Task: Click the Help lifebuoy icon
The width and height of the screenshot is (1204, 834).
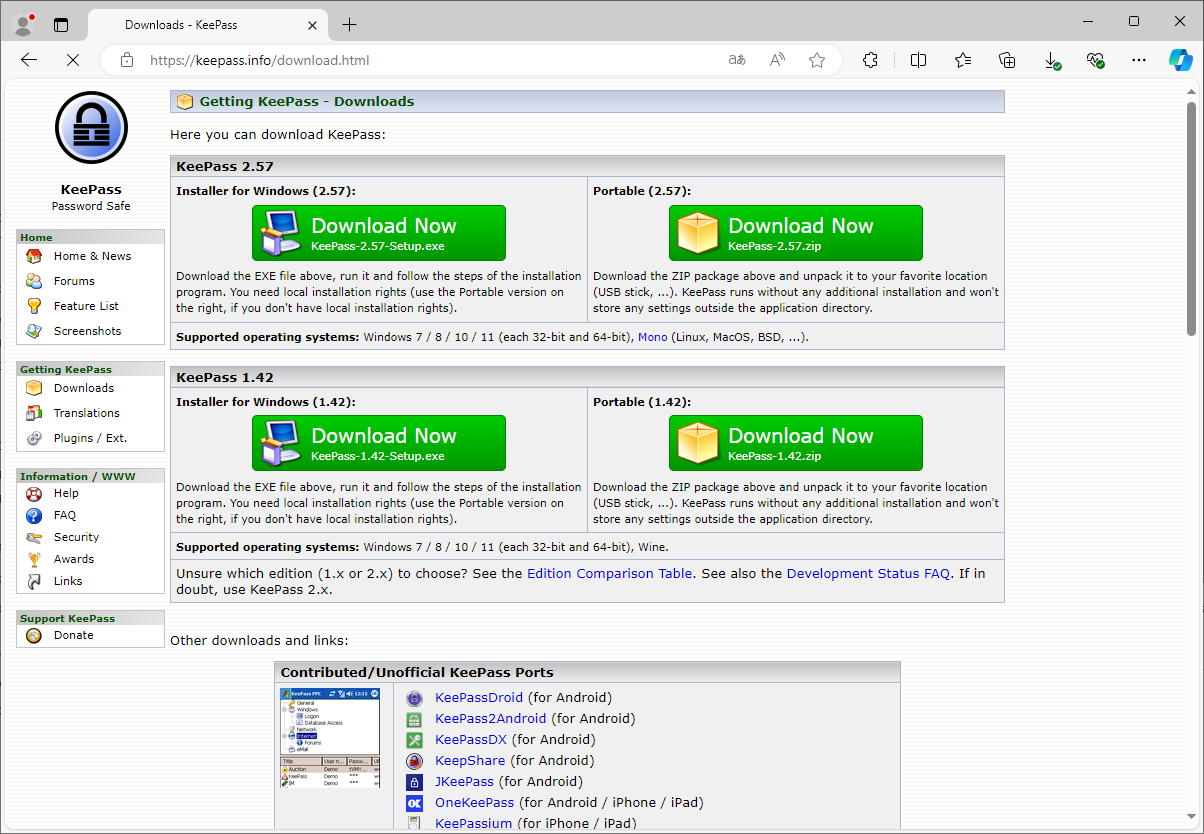Action: [34, 493]
